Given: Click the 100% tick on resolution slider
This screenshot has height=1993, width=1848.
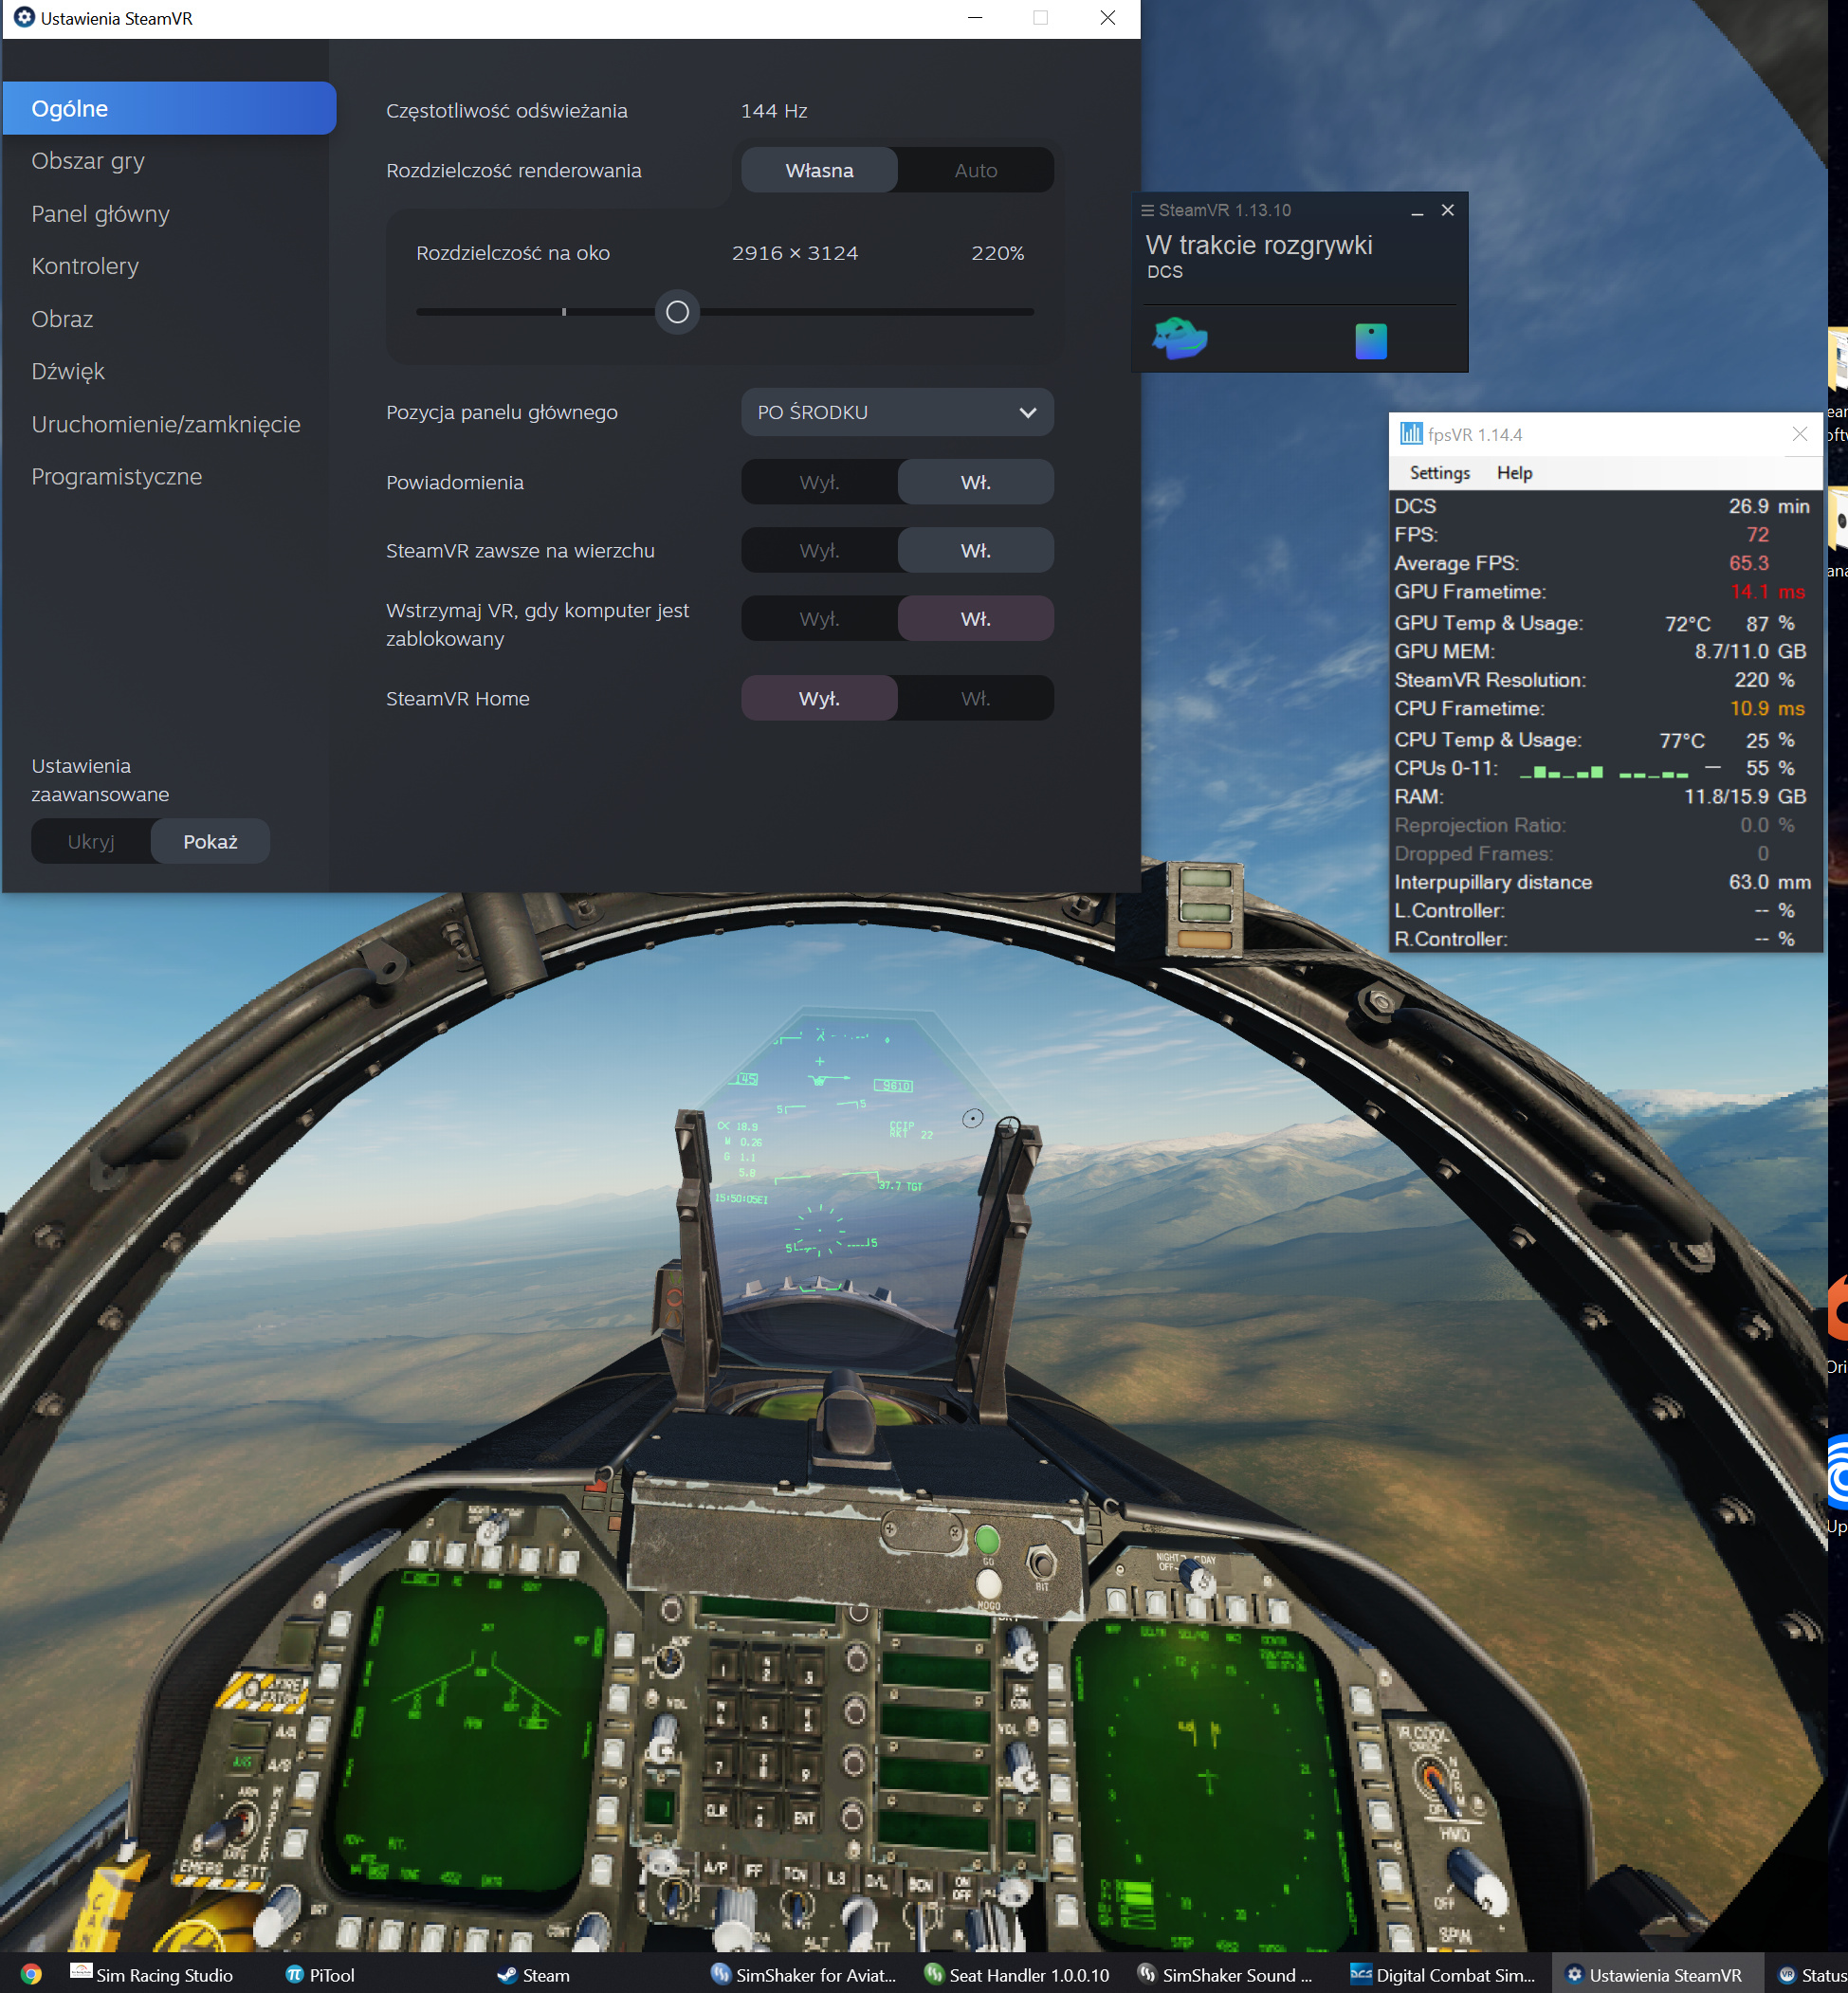Looking at the screenshot, I should 564,312.
